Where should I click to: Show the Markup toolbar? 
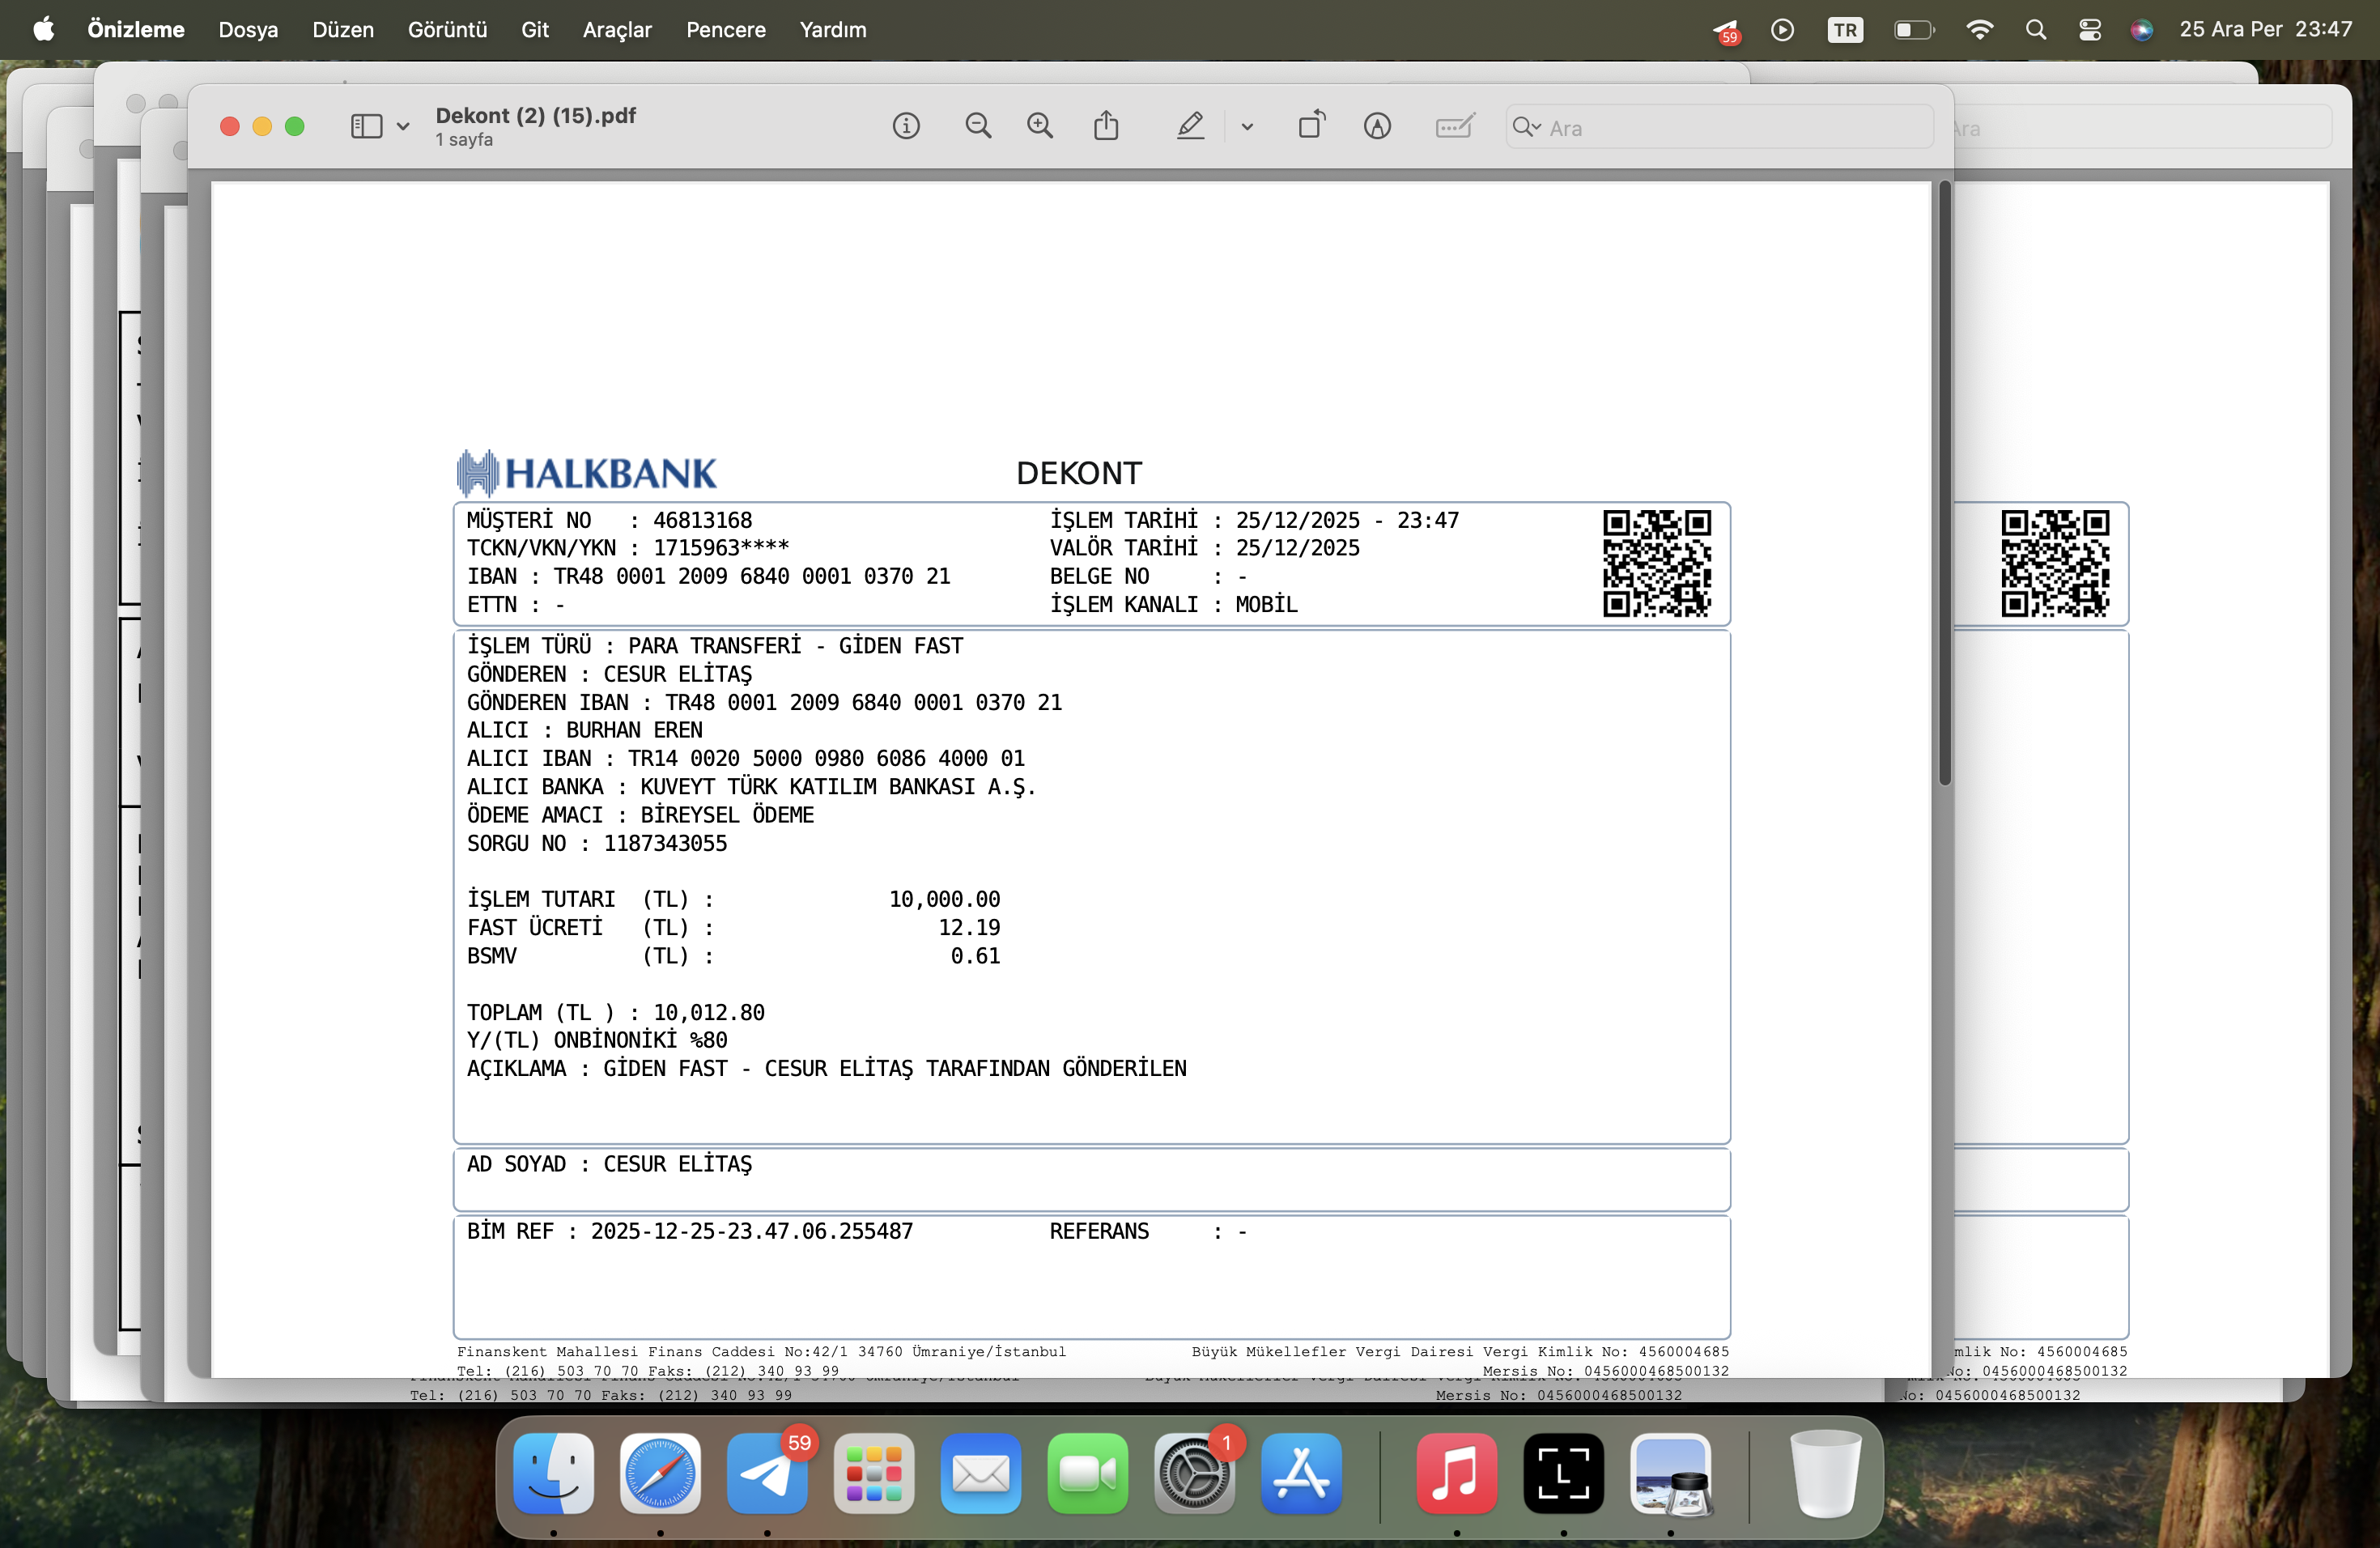[1377, 126]
